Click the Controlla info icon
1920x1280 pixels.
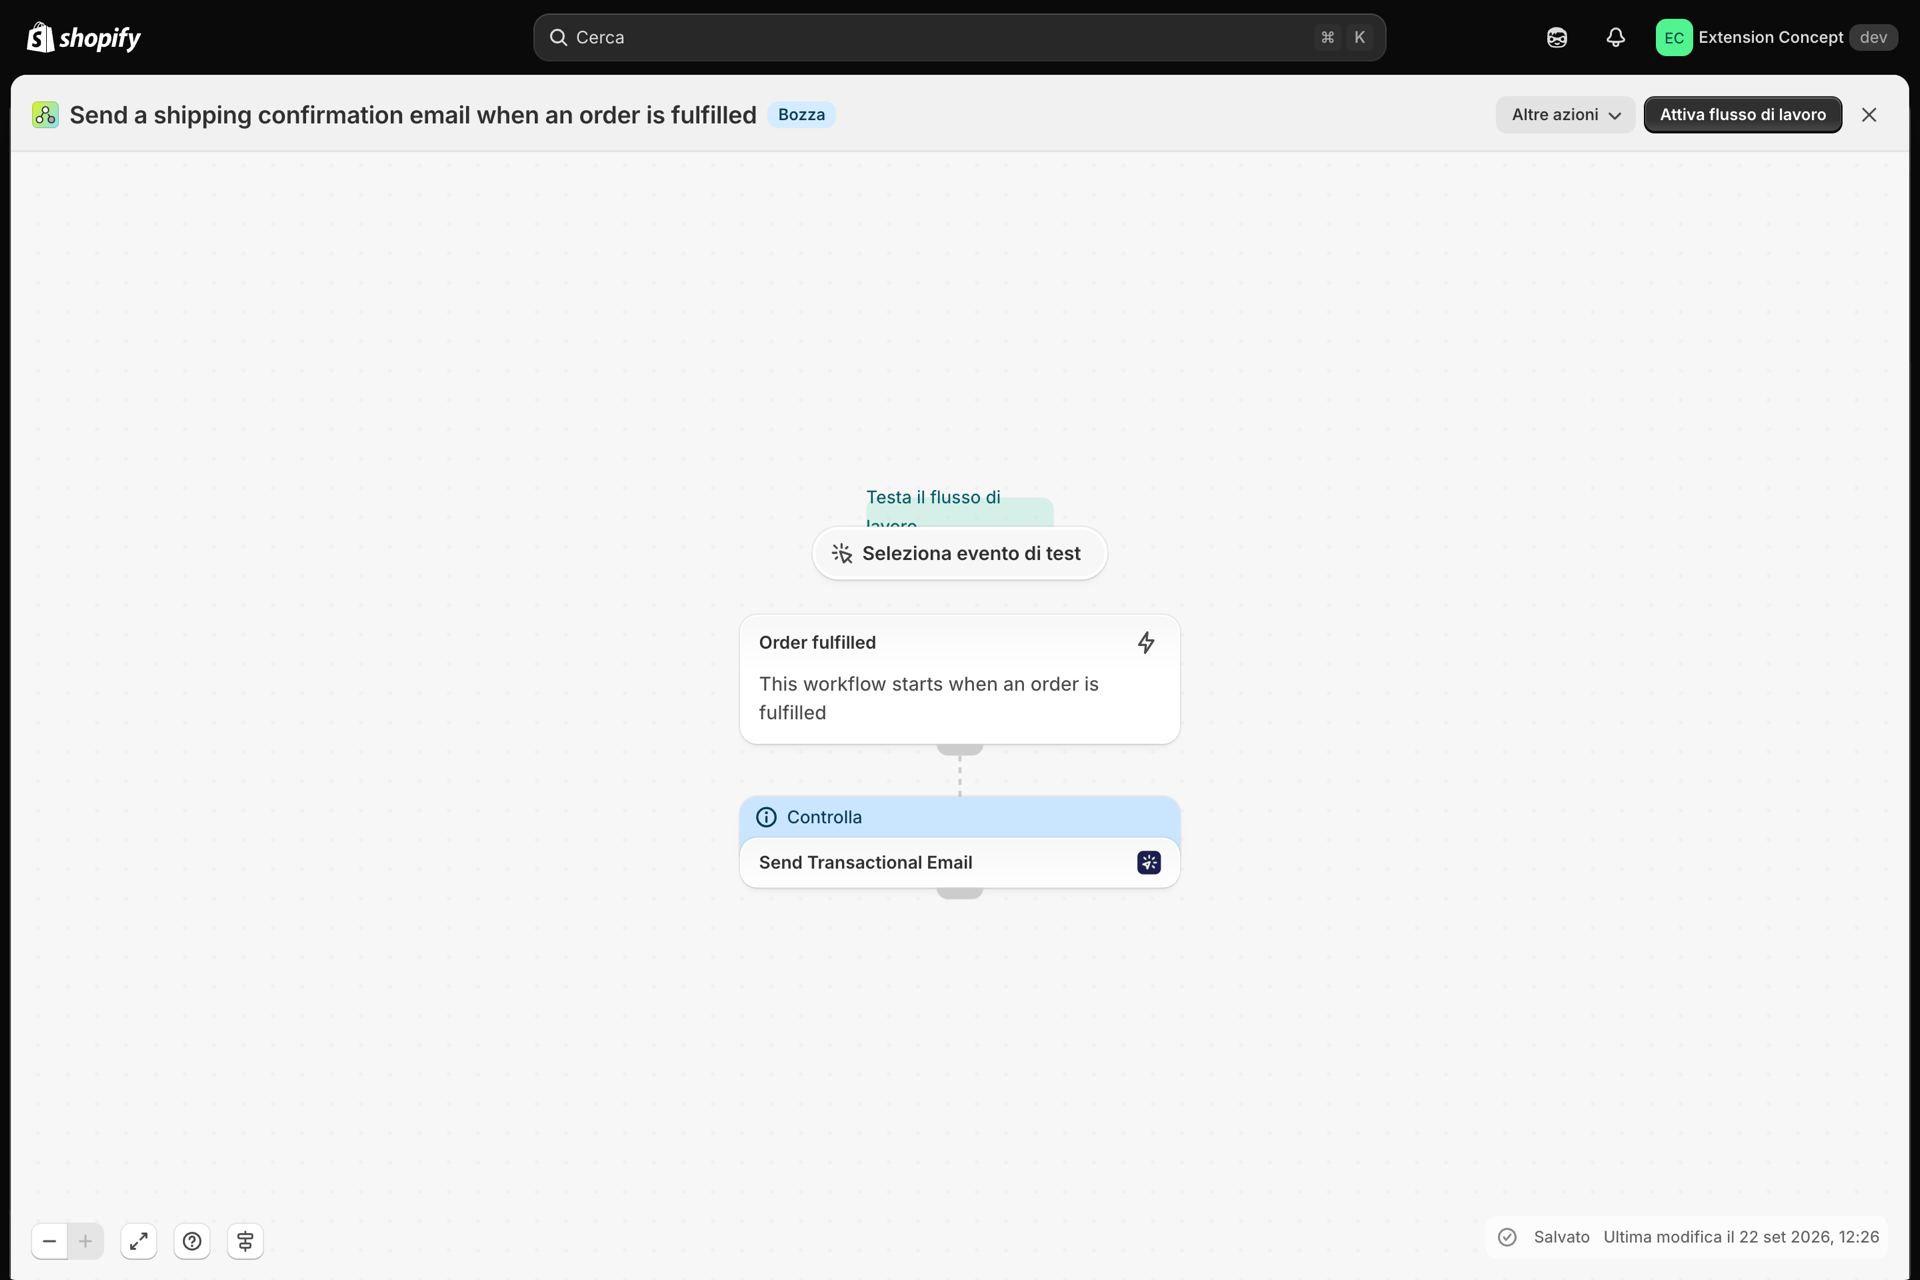click(766, 817)
